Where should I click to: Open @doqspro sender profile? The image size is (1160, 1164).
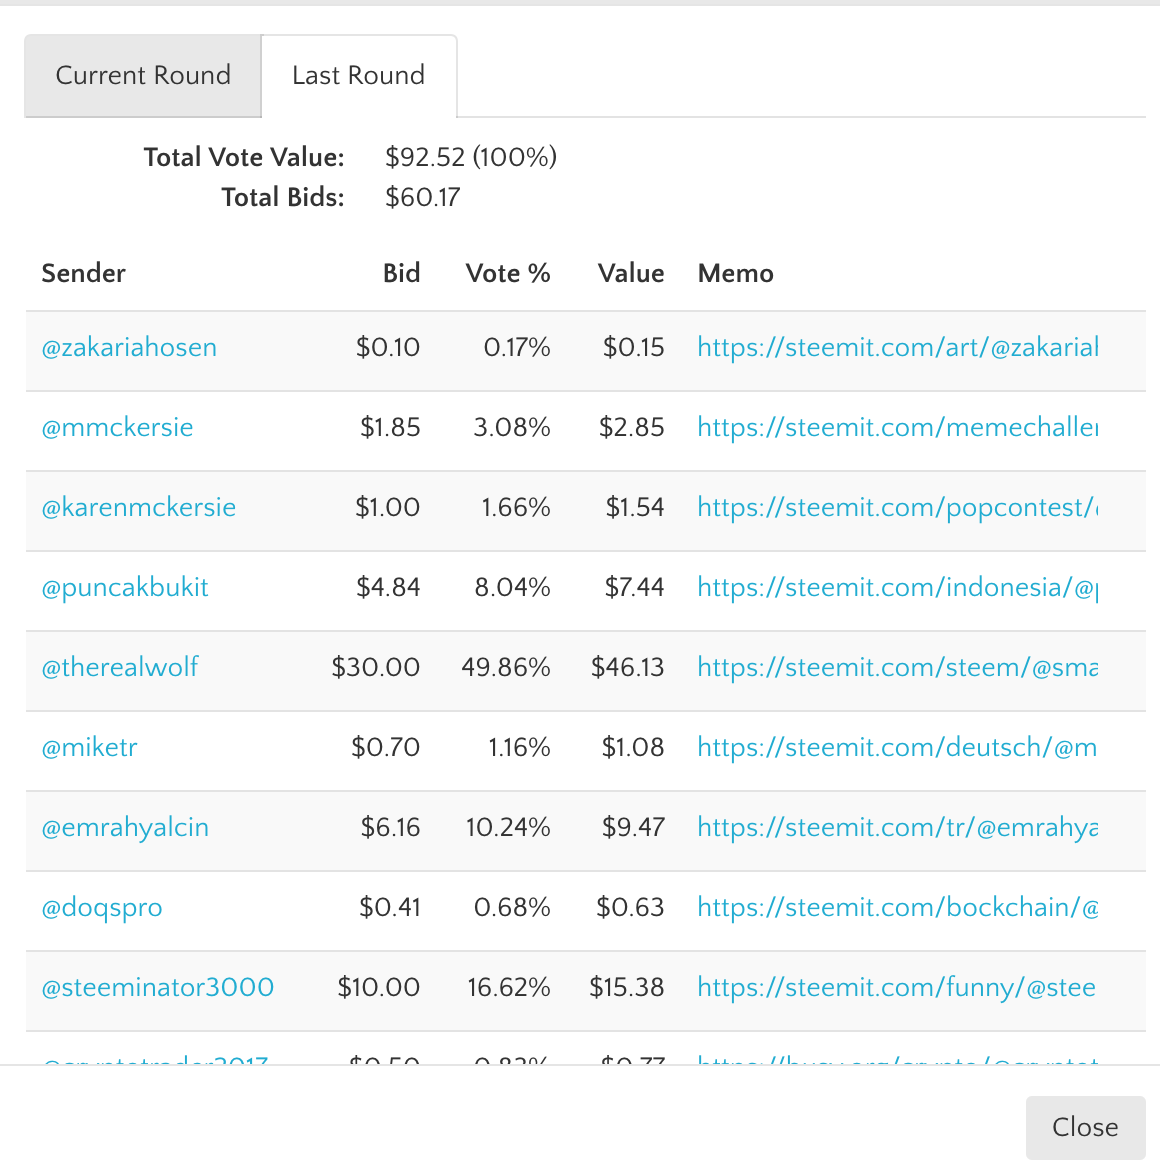point(102,908)
